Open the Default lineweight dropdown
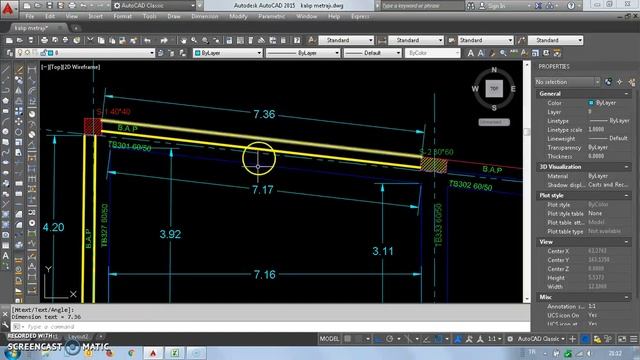 point(372,53)
